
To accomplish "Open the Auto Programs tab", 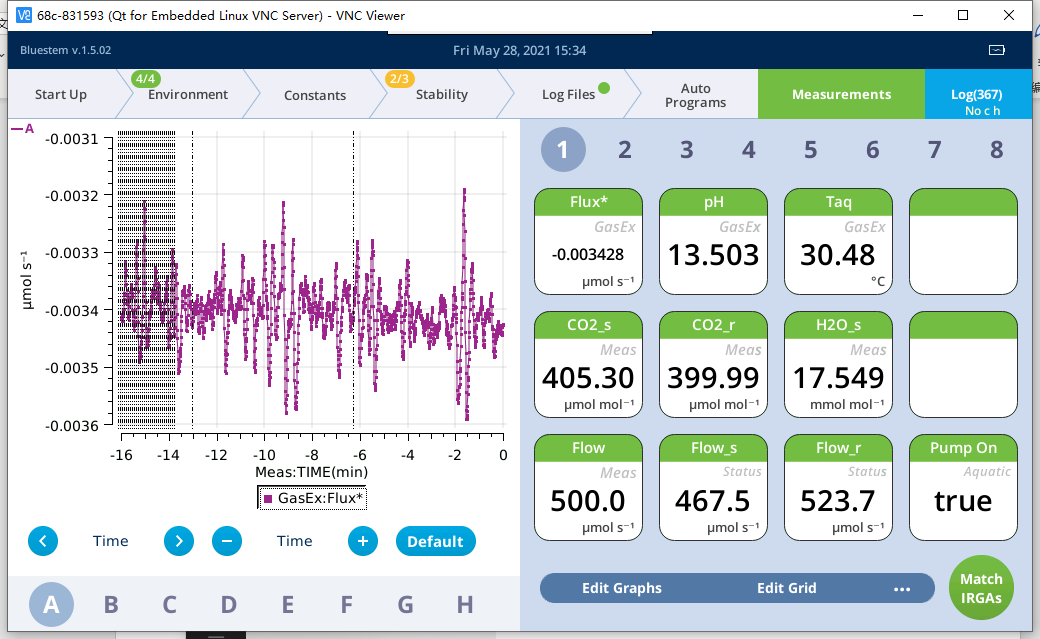I will 695,95.
